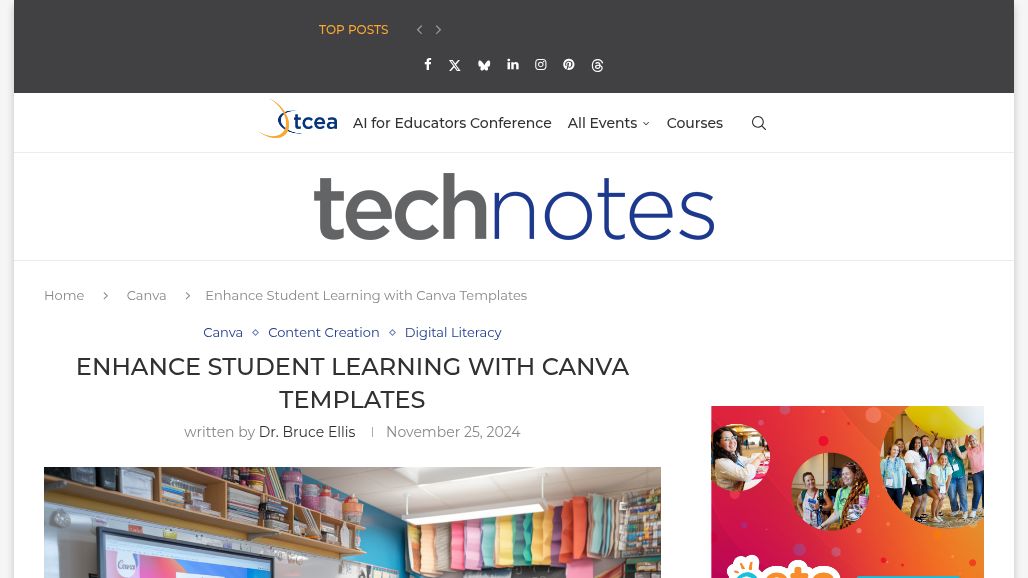Open author Dr. Bruce Ellis page

(307, 432)
